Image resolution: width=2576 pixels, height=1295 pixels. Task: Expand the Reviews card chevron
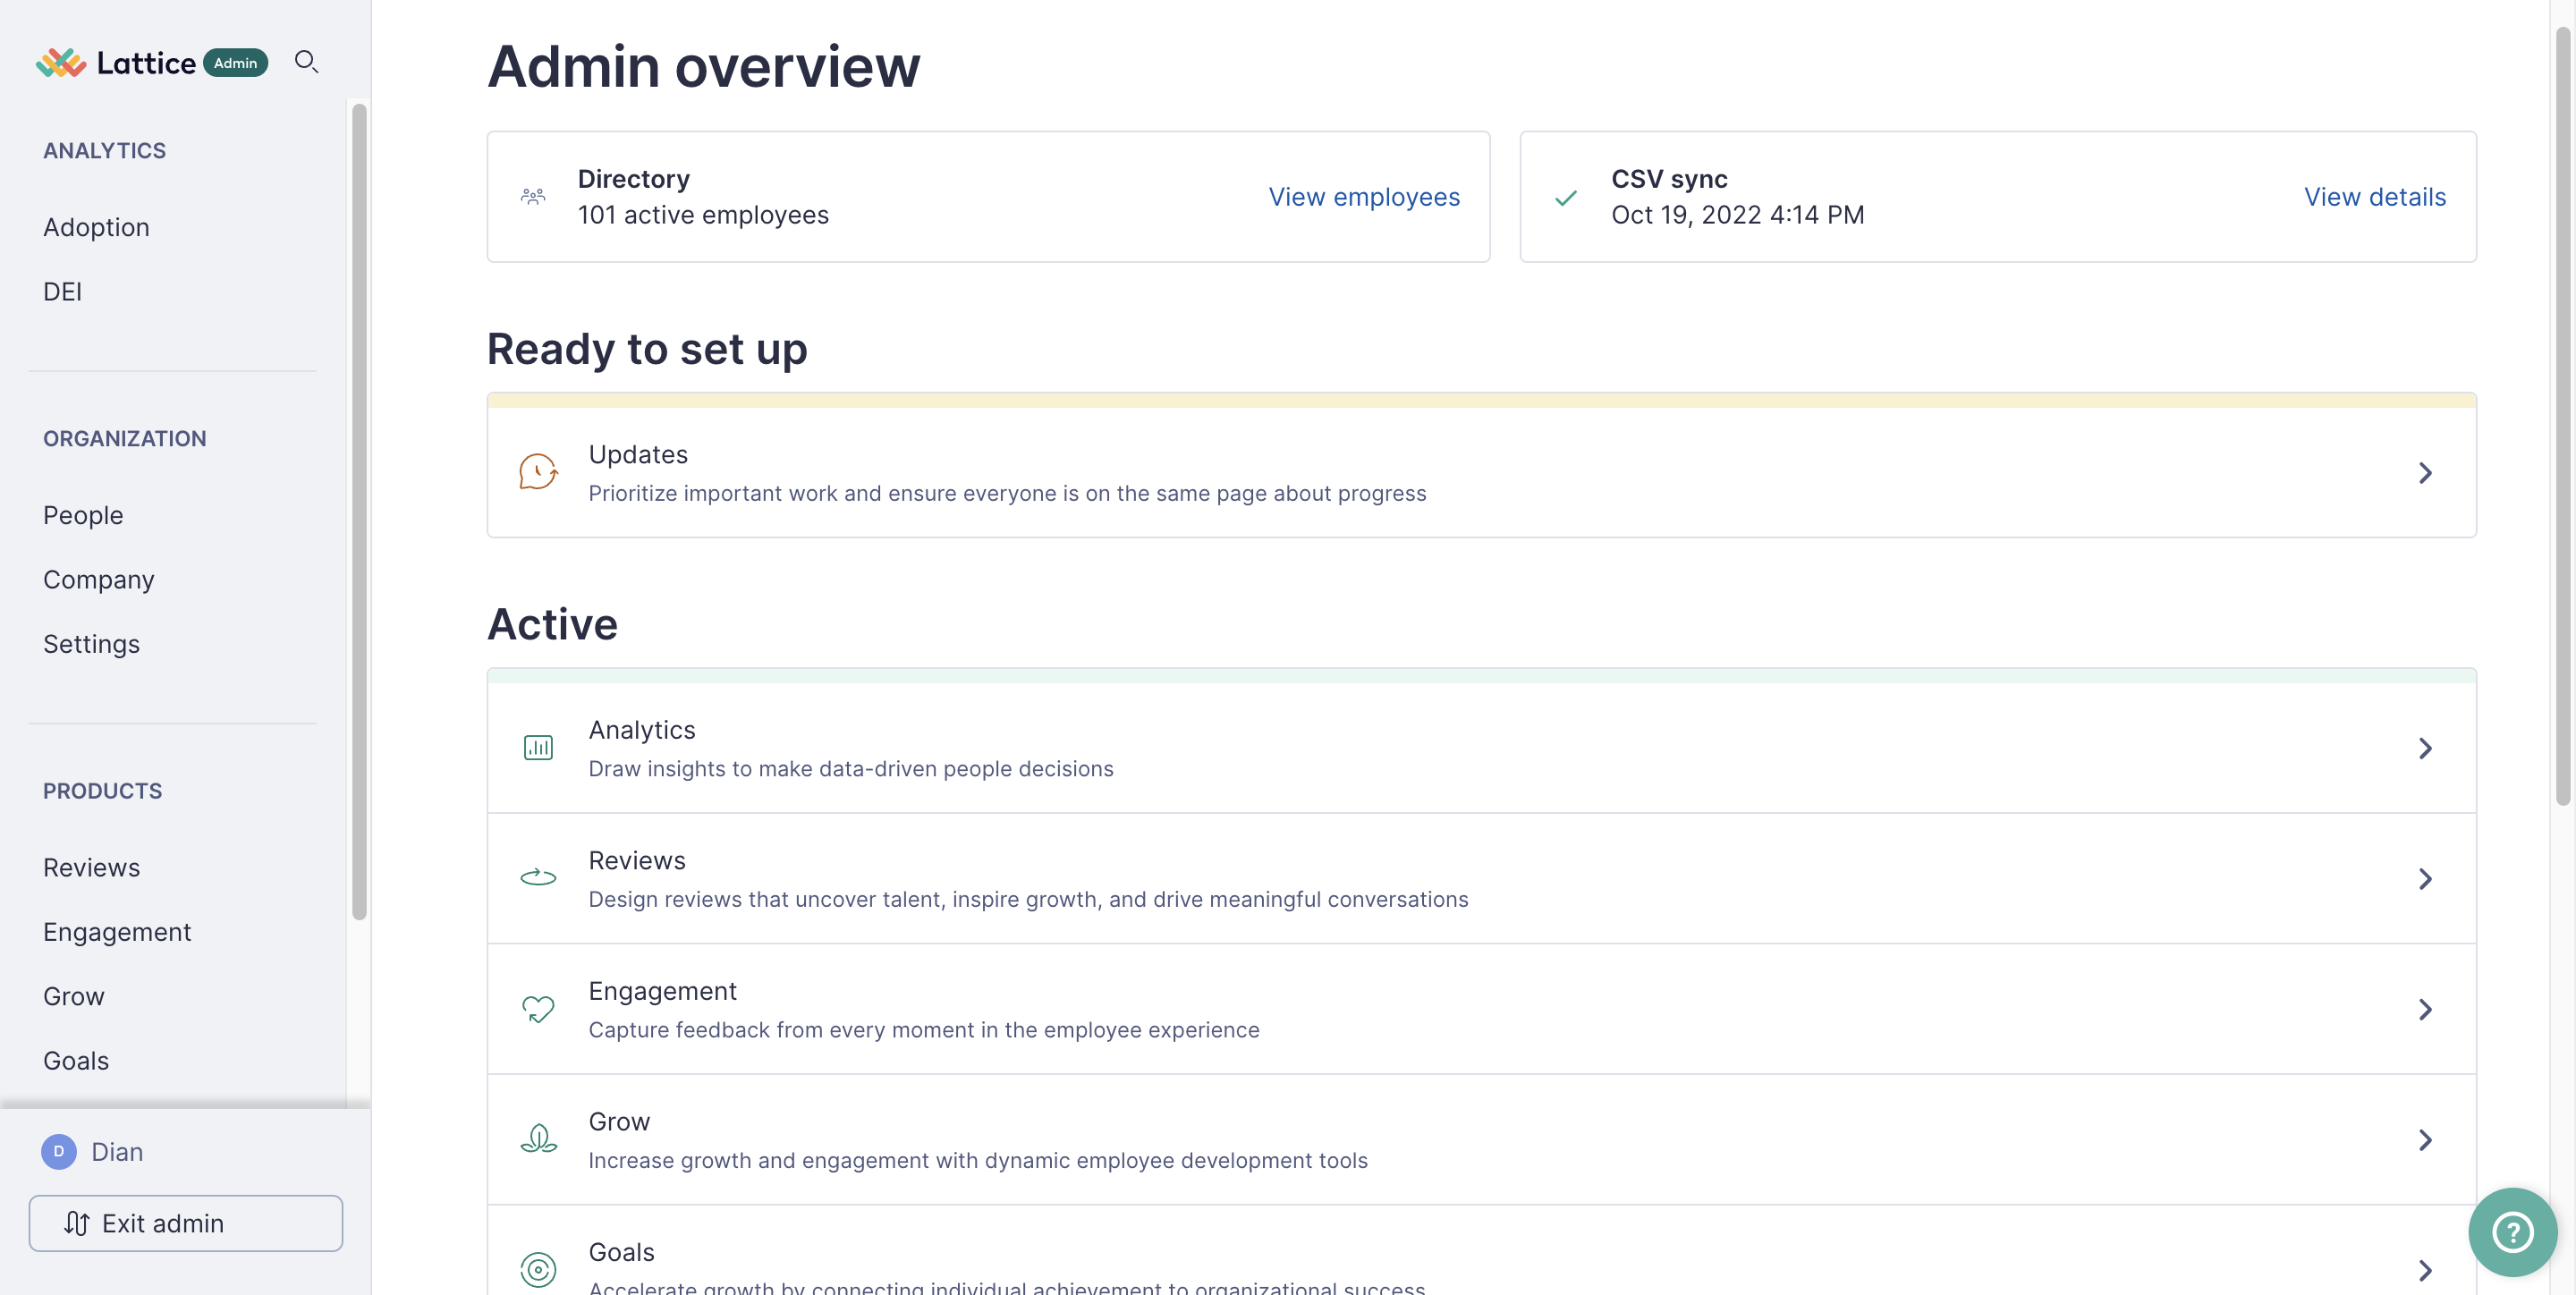coord(2425,878)
